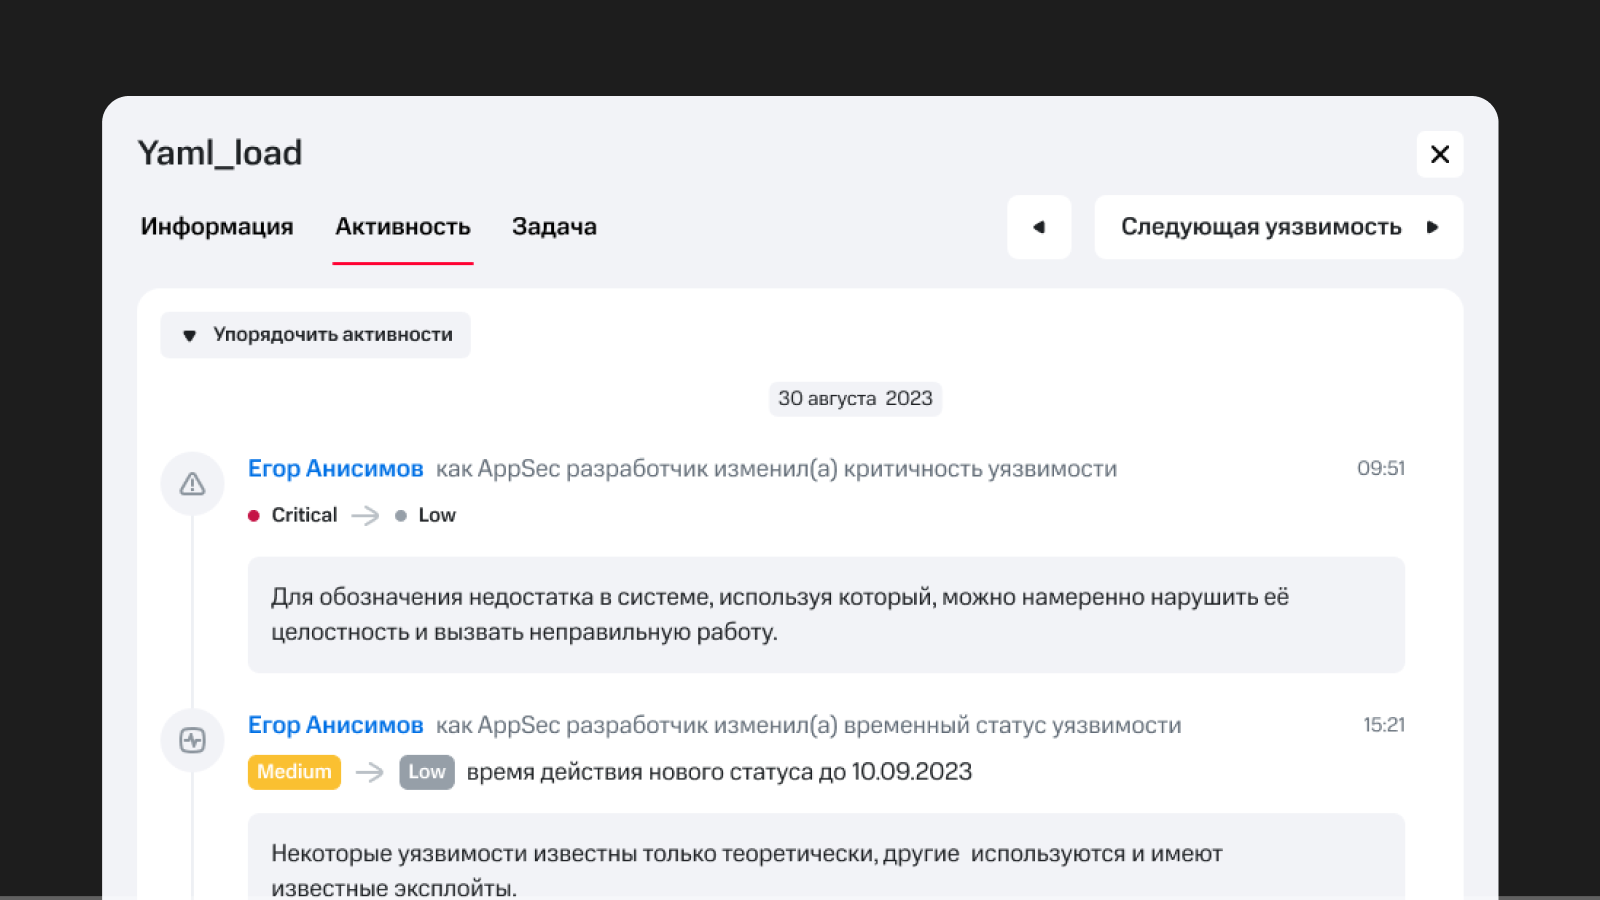Click the warning triangle activity icon

(192, 484)
